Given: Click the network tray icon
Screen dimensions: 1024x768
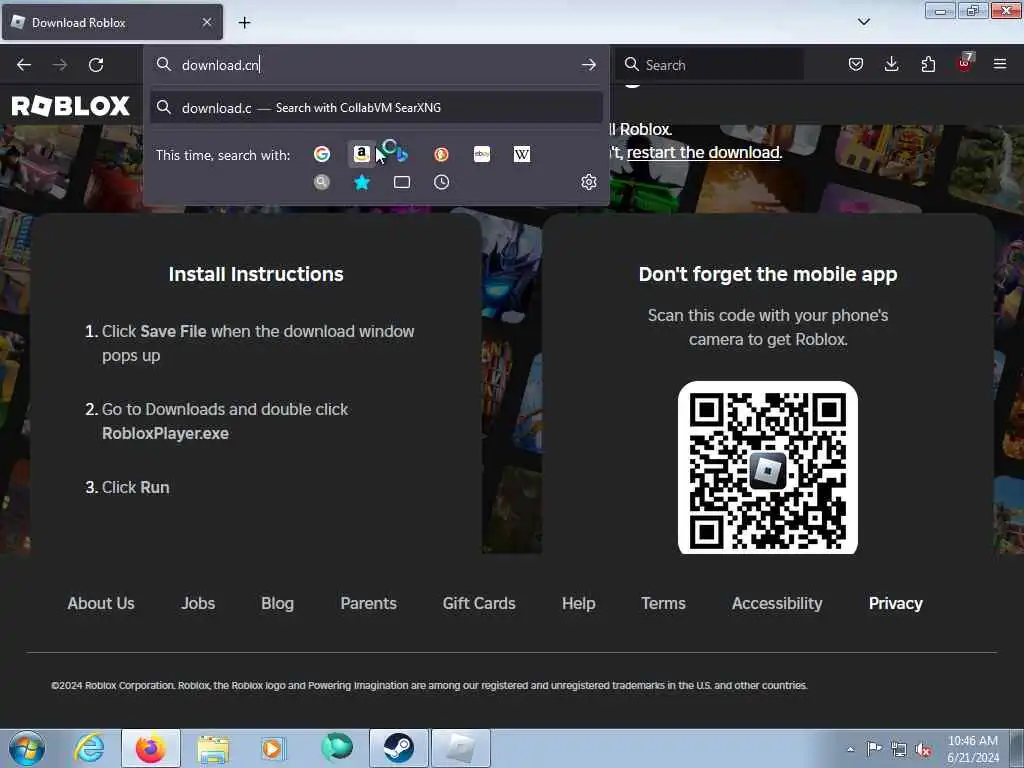Looking at the screenshot, I should [x=899, y=749].
